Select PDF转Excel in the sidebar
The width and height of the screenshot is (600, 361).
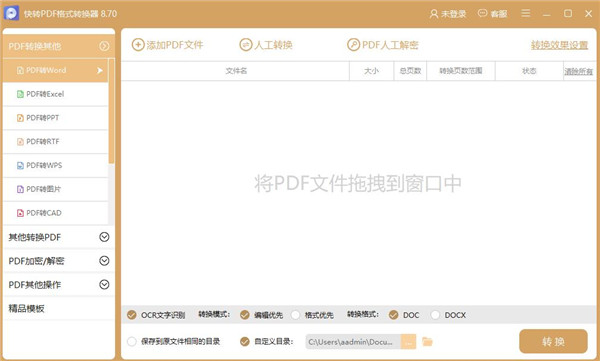click(x=55, y=94)
